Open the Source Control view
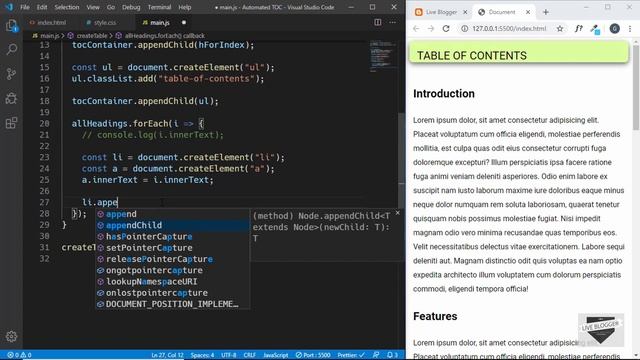The height and width of the screenshot is (360, 640). coord(11,74)
